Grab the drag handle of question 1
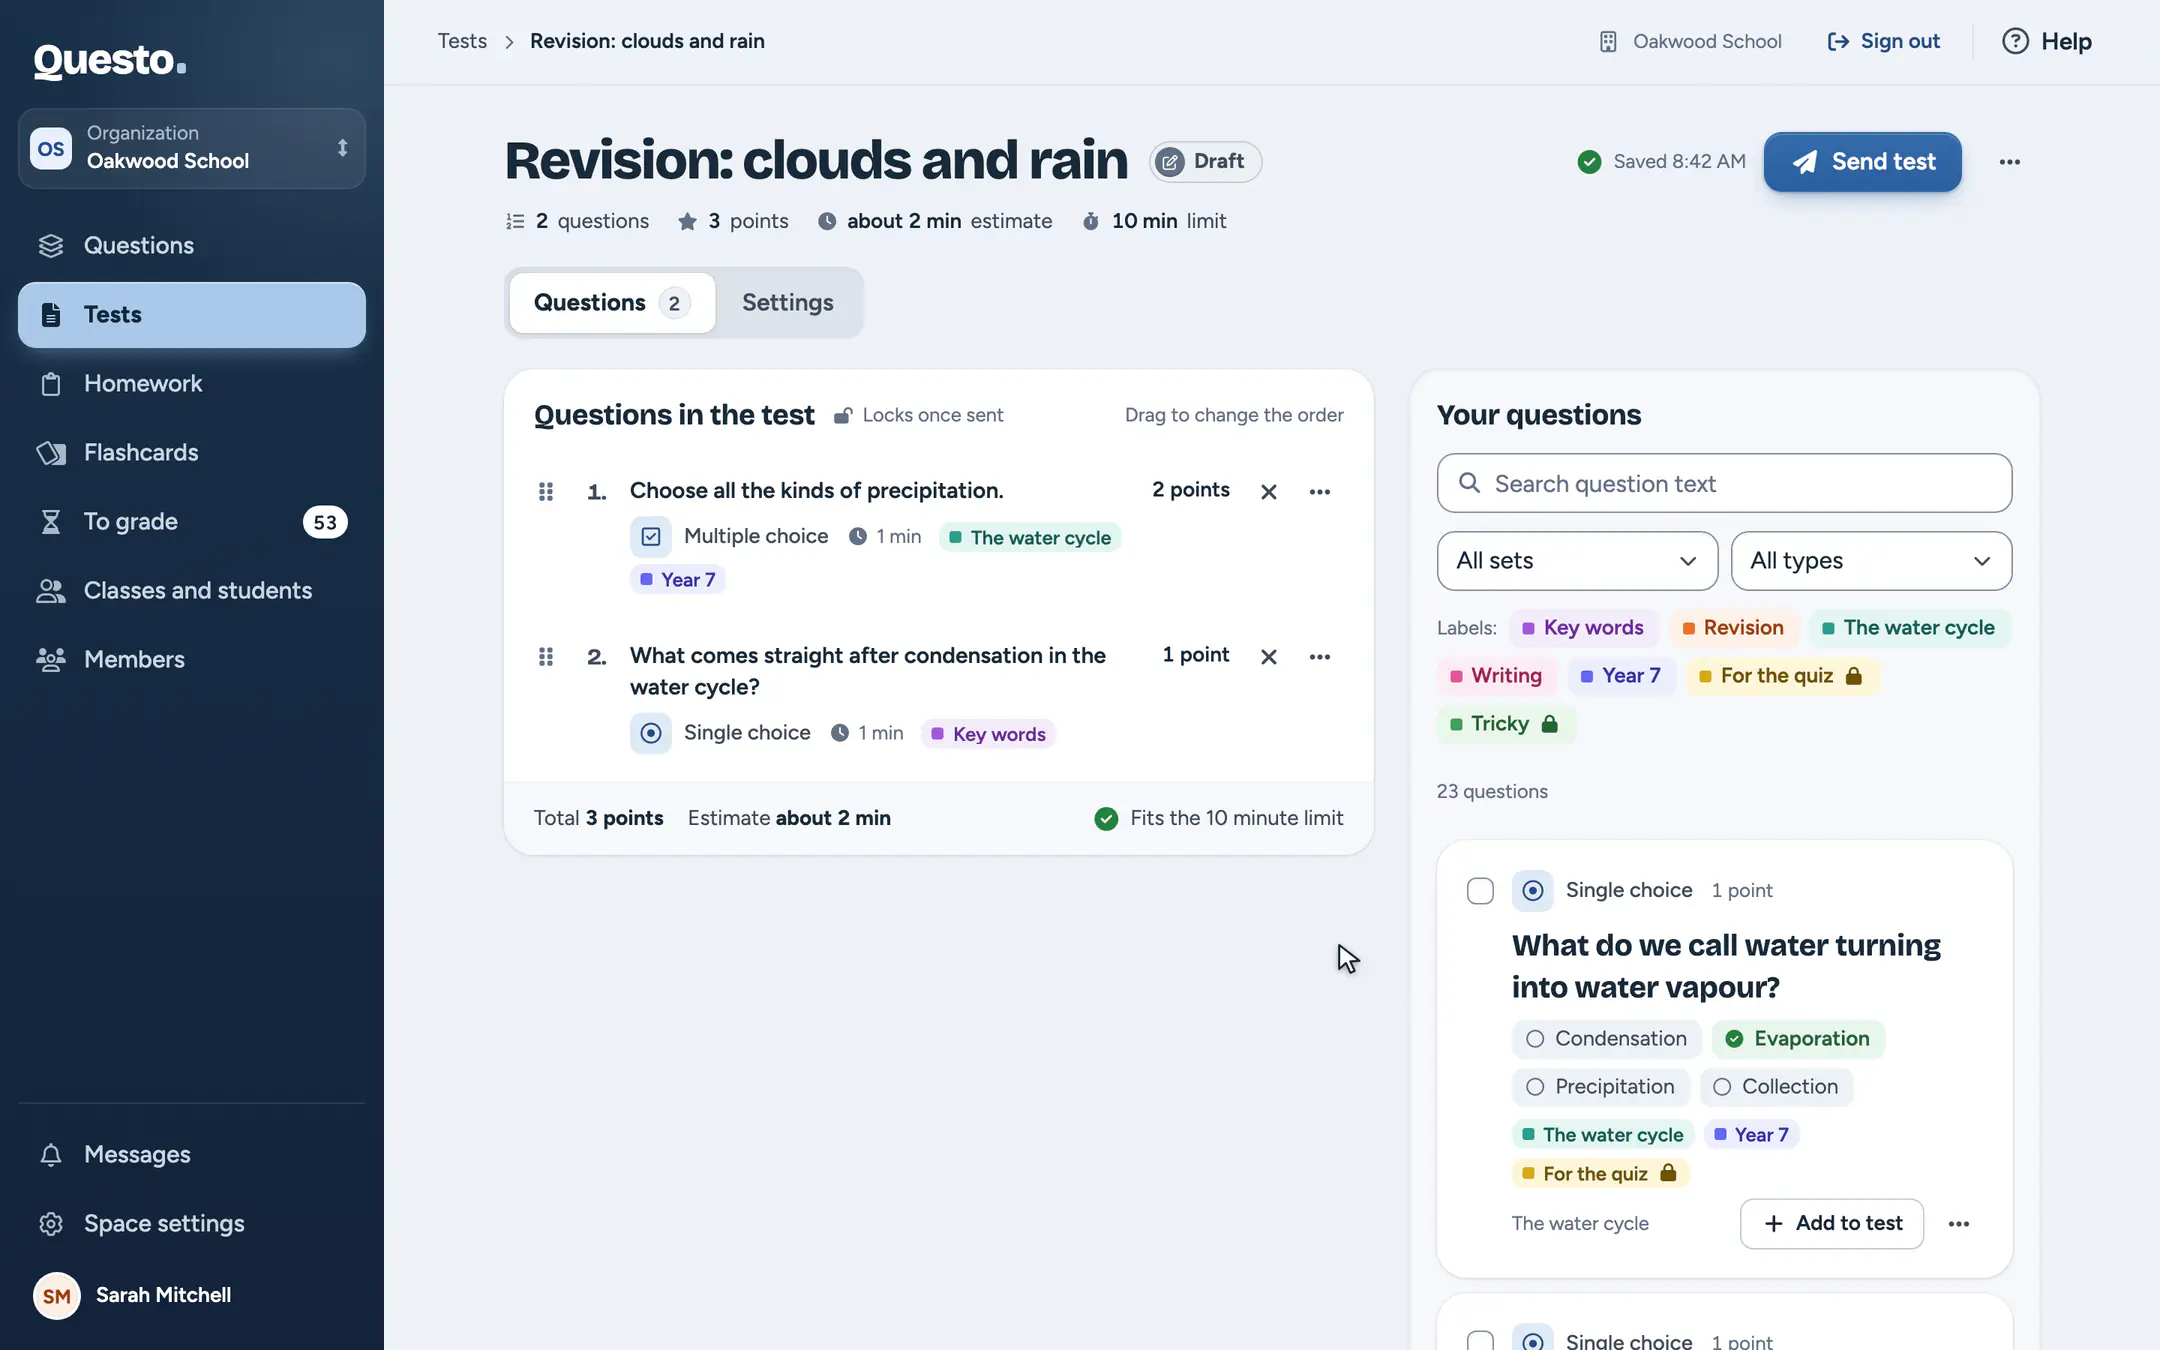 pos(546,491)
